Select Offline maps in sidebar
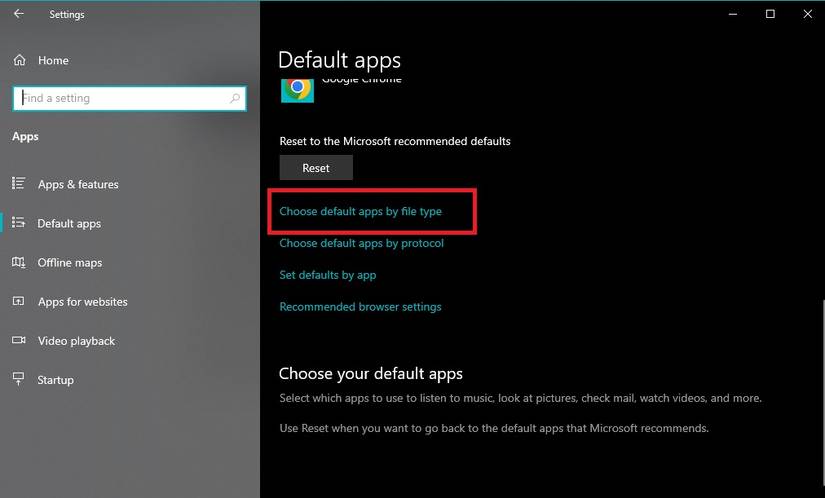825x498 pixels. tap(70, 262)
